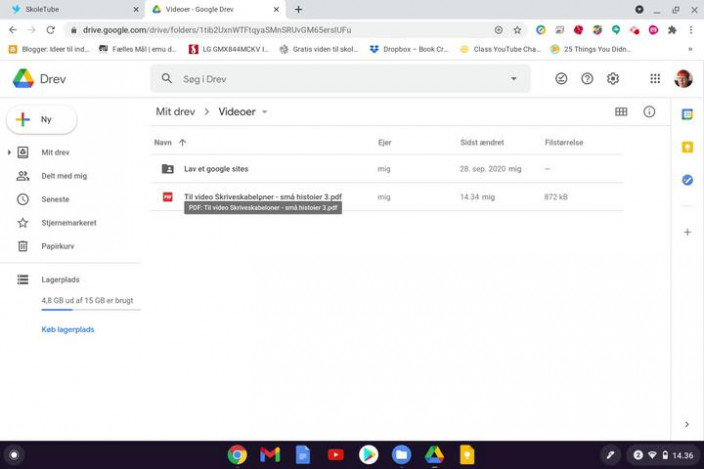Expand the Mit drev folder tree

pyautogui.click(x=9, y=153)
